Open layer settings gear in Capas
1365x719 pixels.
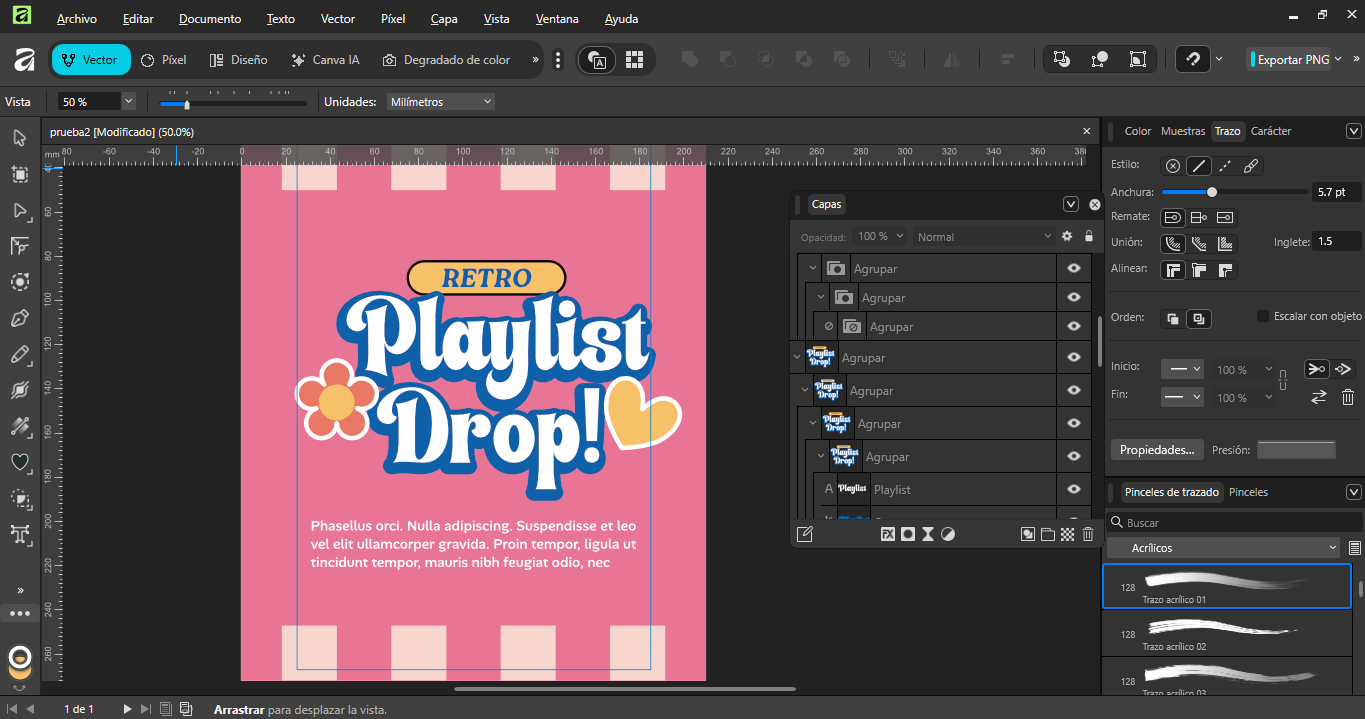[1067, 236]
